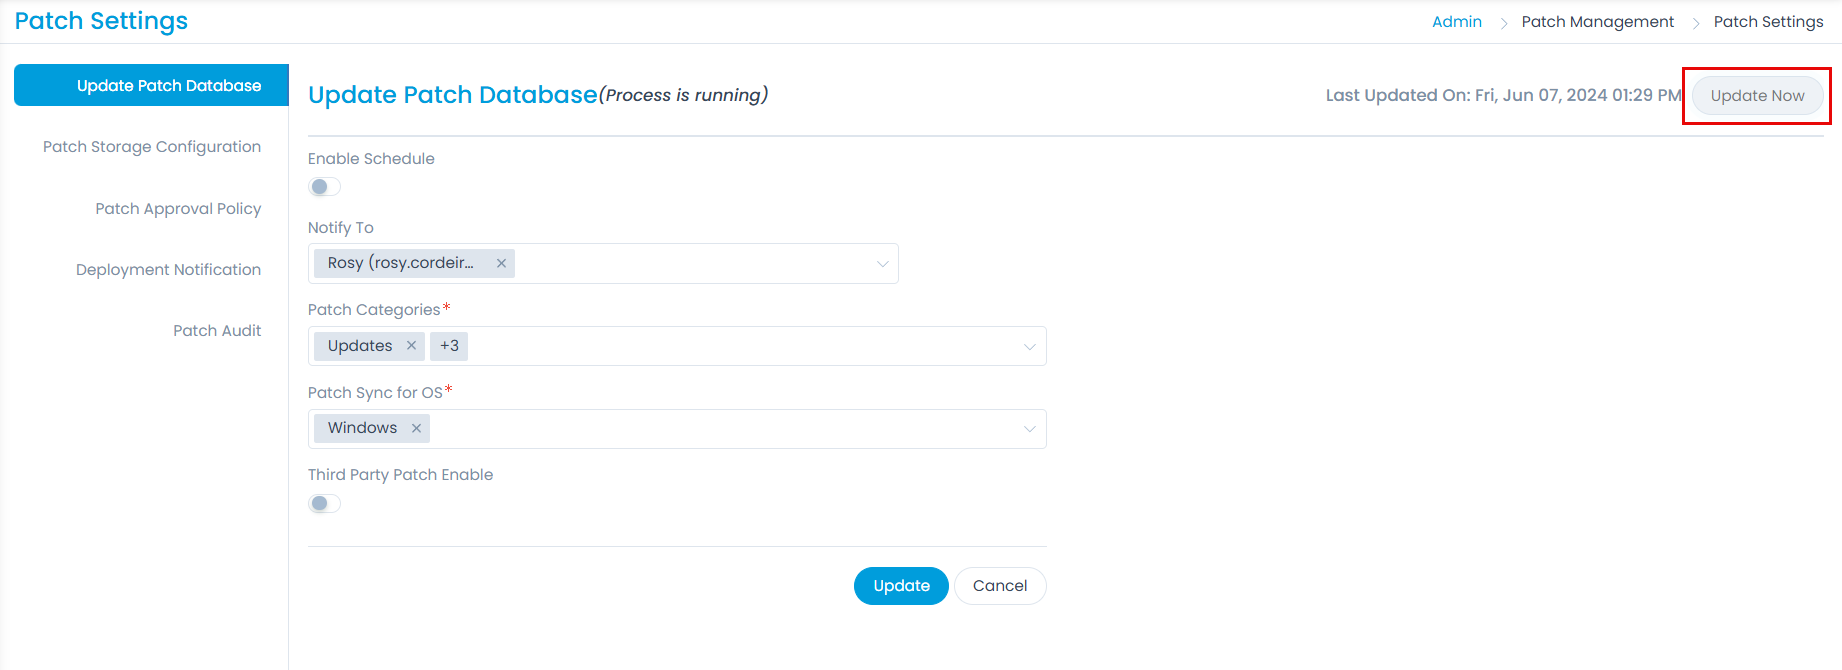Open the Update Patch Database tab

[x=169, y=86]
